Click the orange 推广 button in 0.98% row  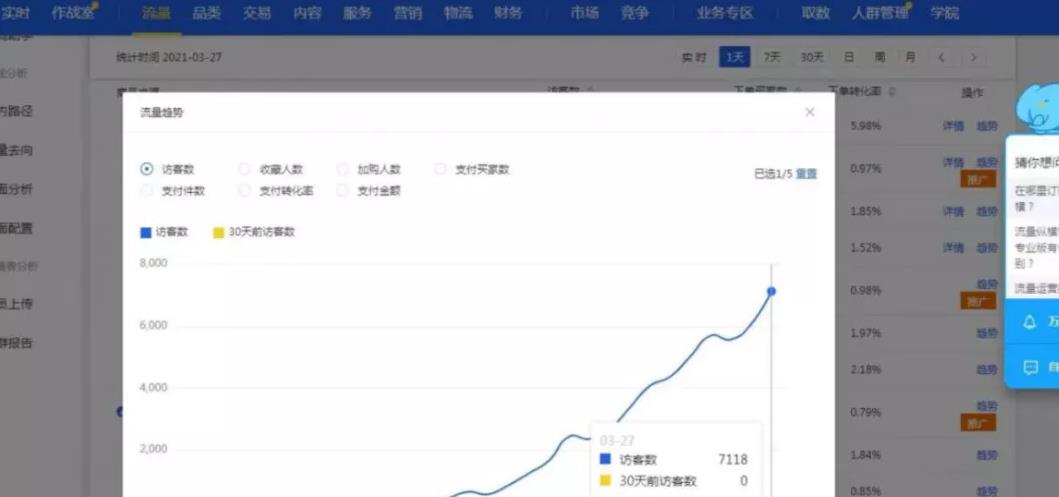point(978,301)
